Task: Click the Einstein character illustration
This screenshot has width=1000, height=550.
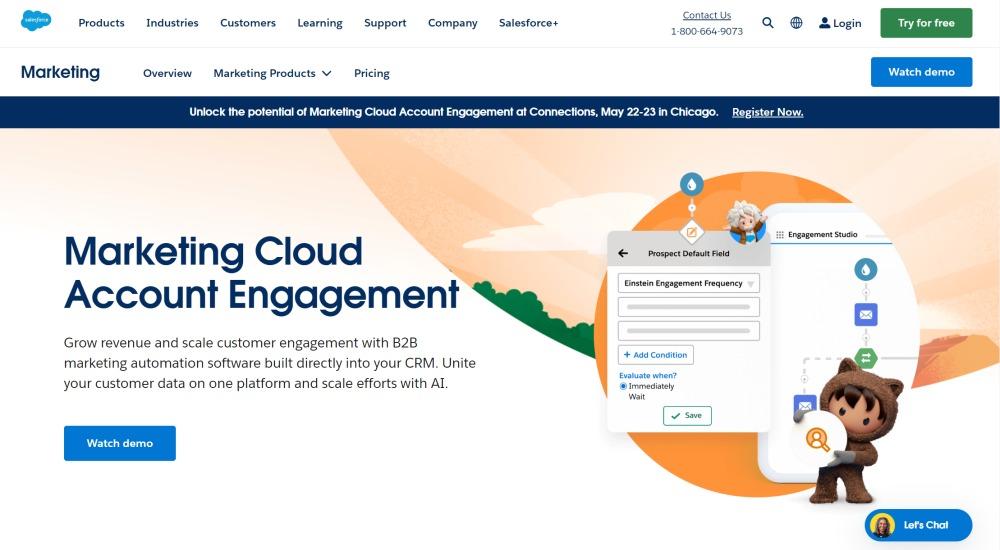Action: pyautogui.click(x=746, y=221)
